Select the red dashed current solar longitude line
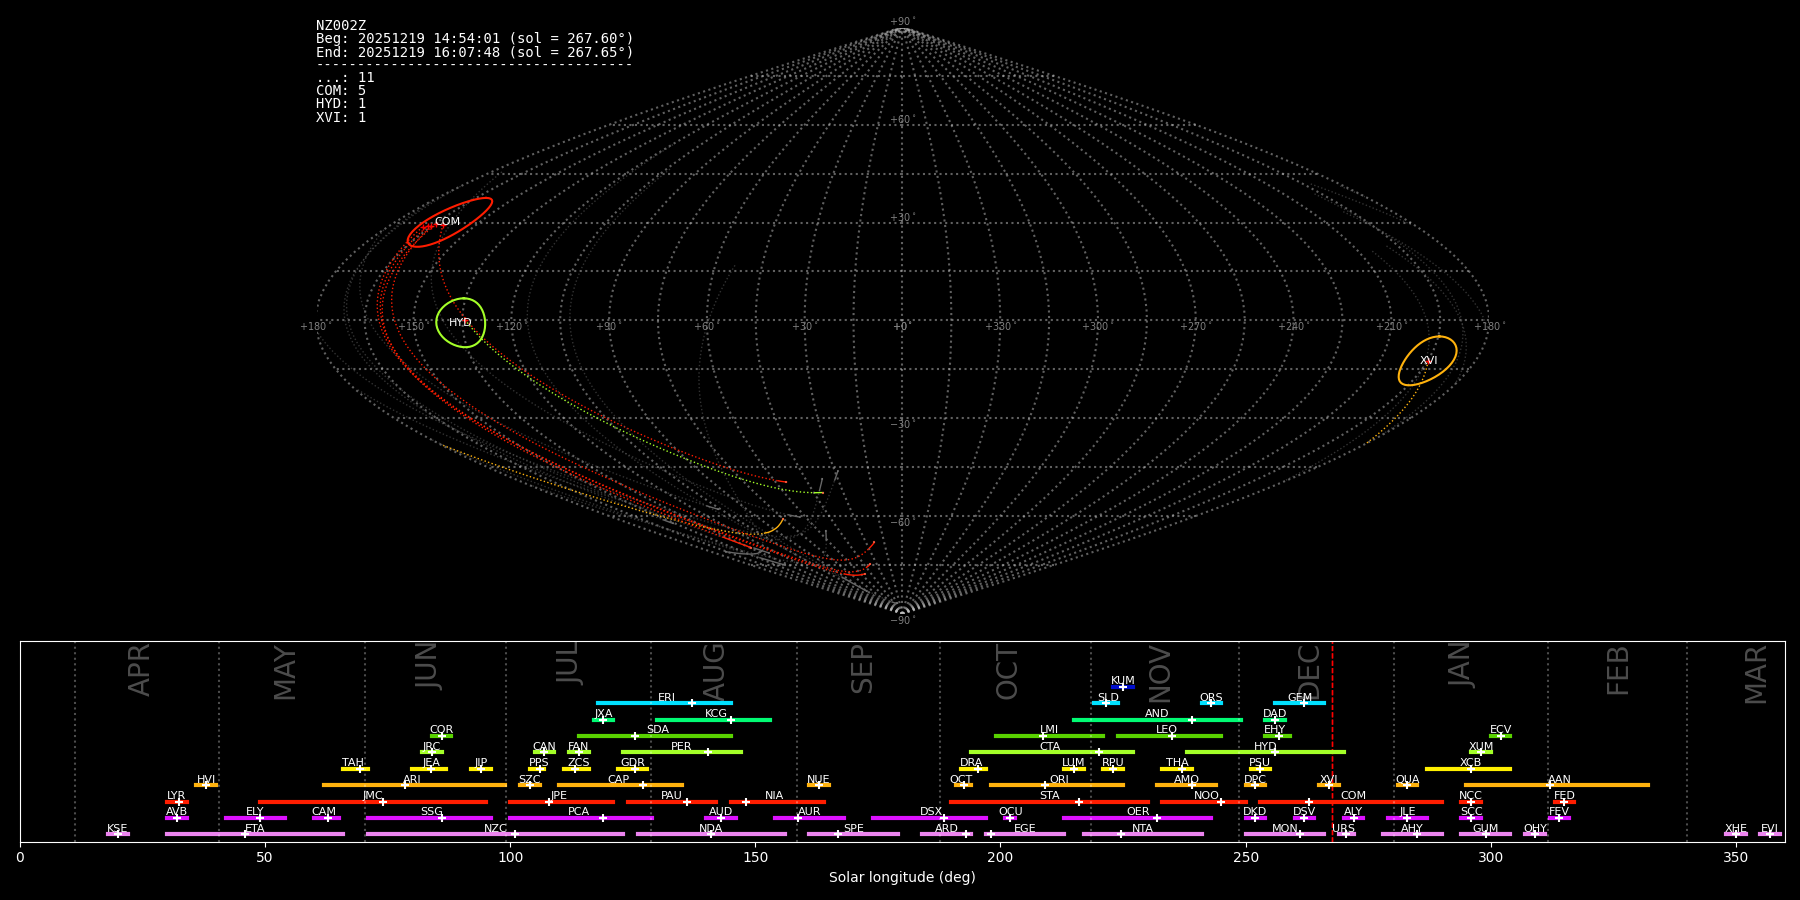 [1332, 741]
